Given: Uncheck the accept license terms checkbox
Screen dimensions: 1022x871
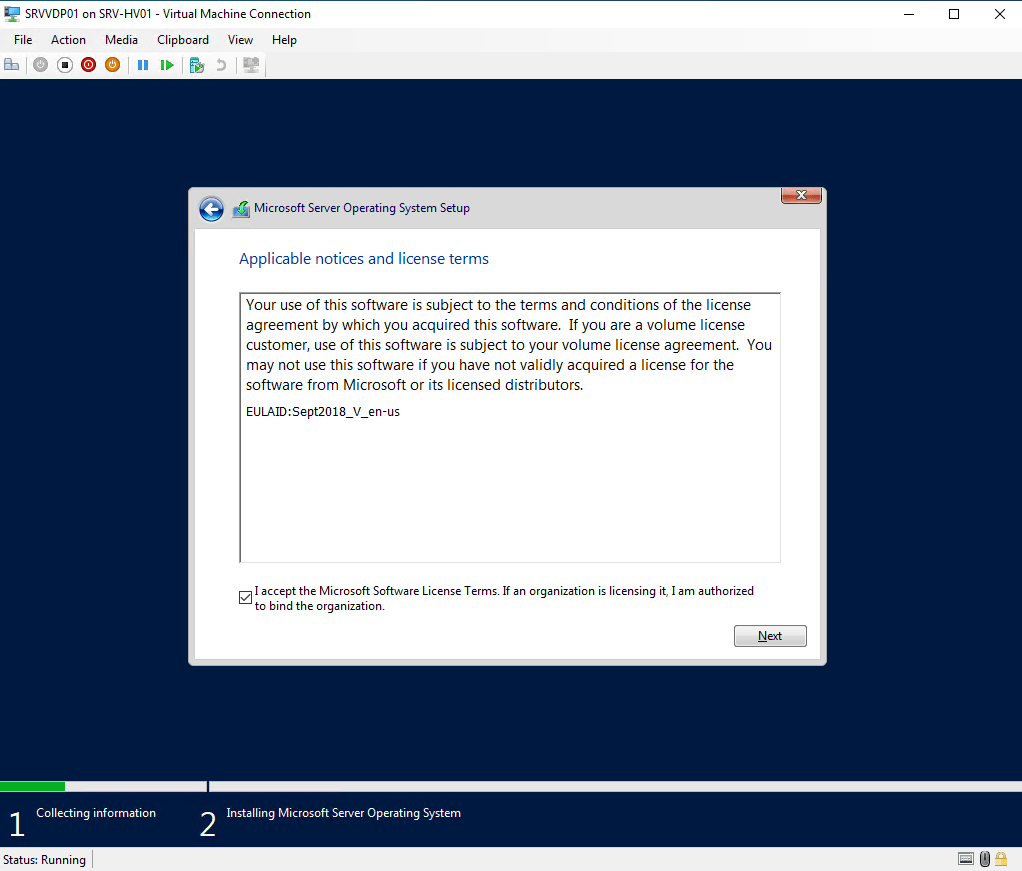Looking at the screenshot, I should point(246,598).
